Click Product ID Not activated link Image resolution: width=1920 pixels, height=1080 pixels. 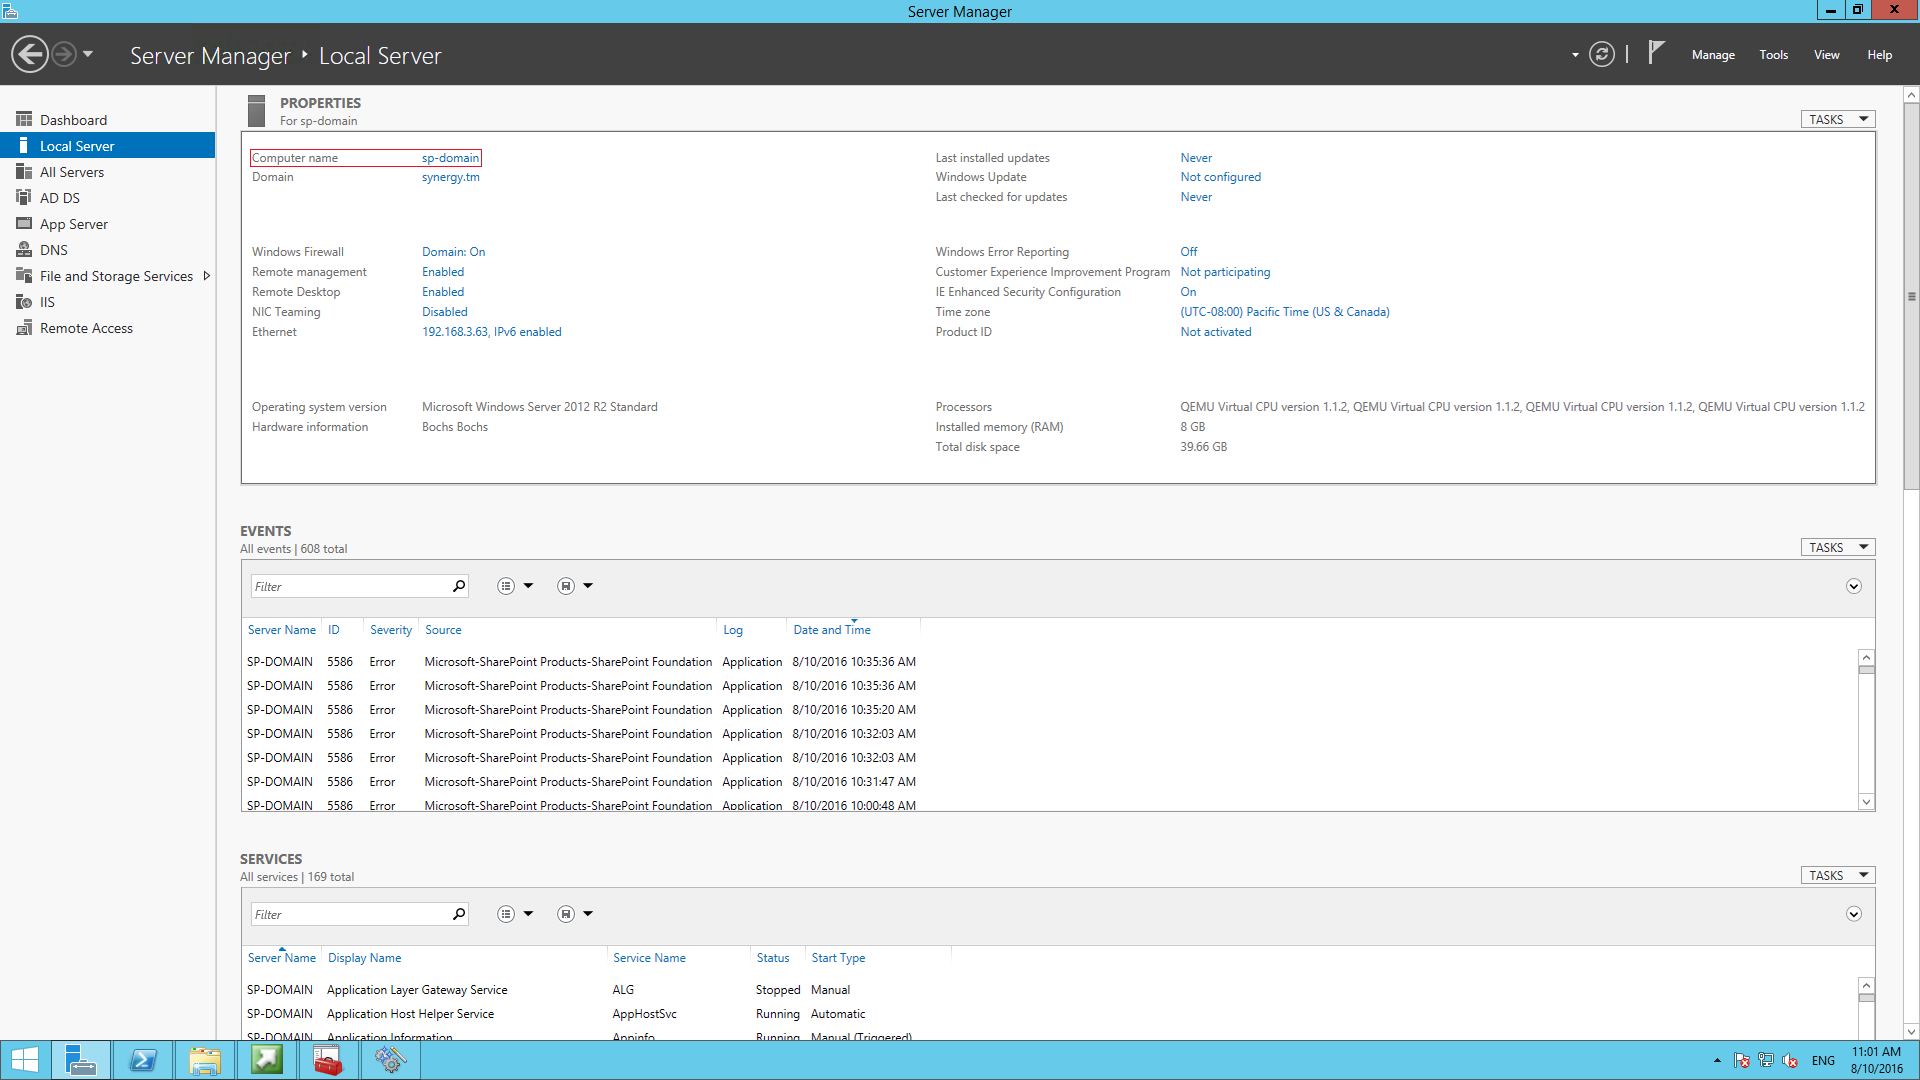pyautogui.click(x=1215, y=332)
